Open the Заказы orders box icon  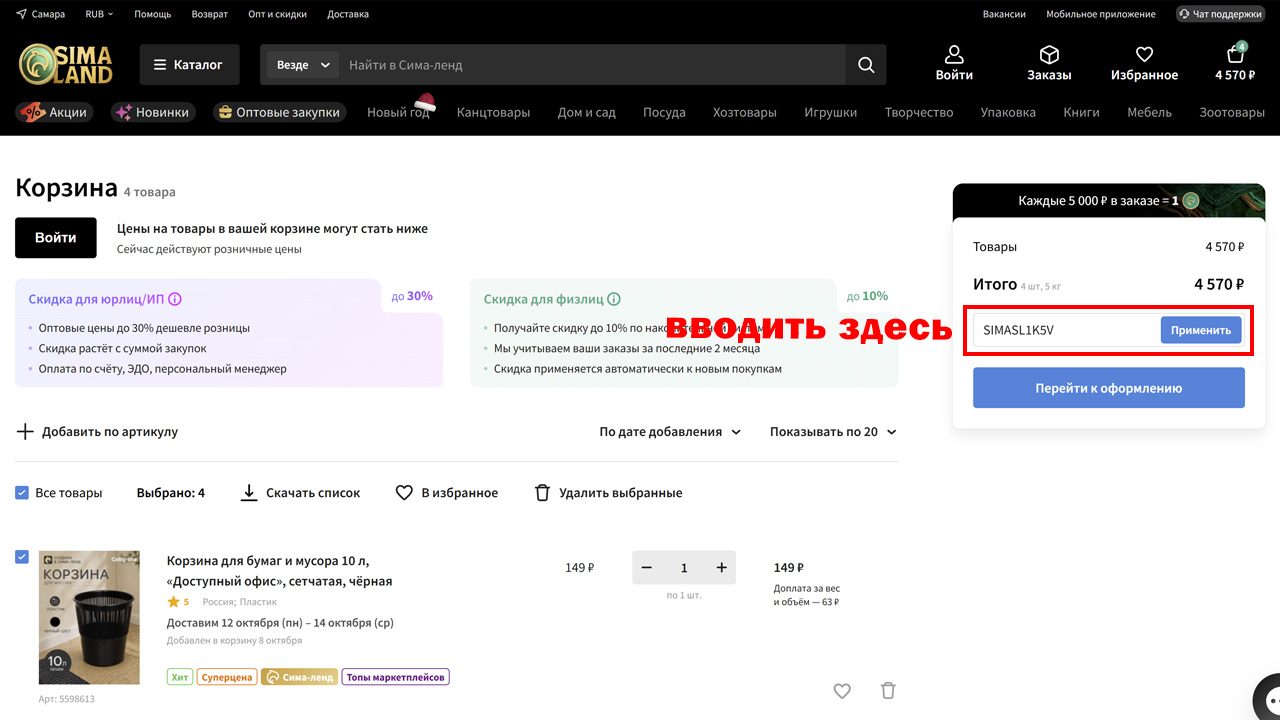pyautogui.click(x=1049, y=55)
